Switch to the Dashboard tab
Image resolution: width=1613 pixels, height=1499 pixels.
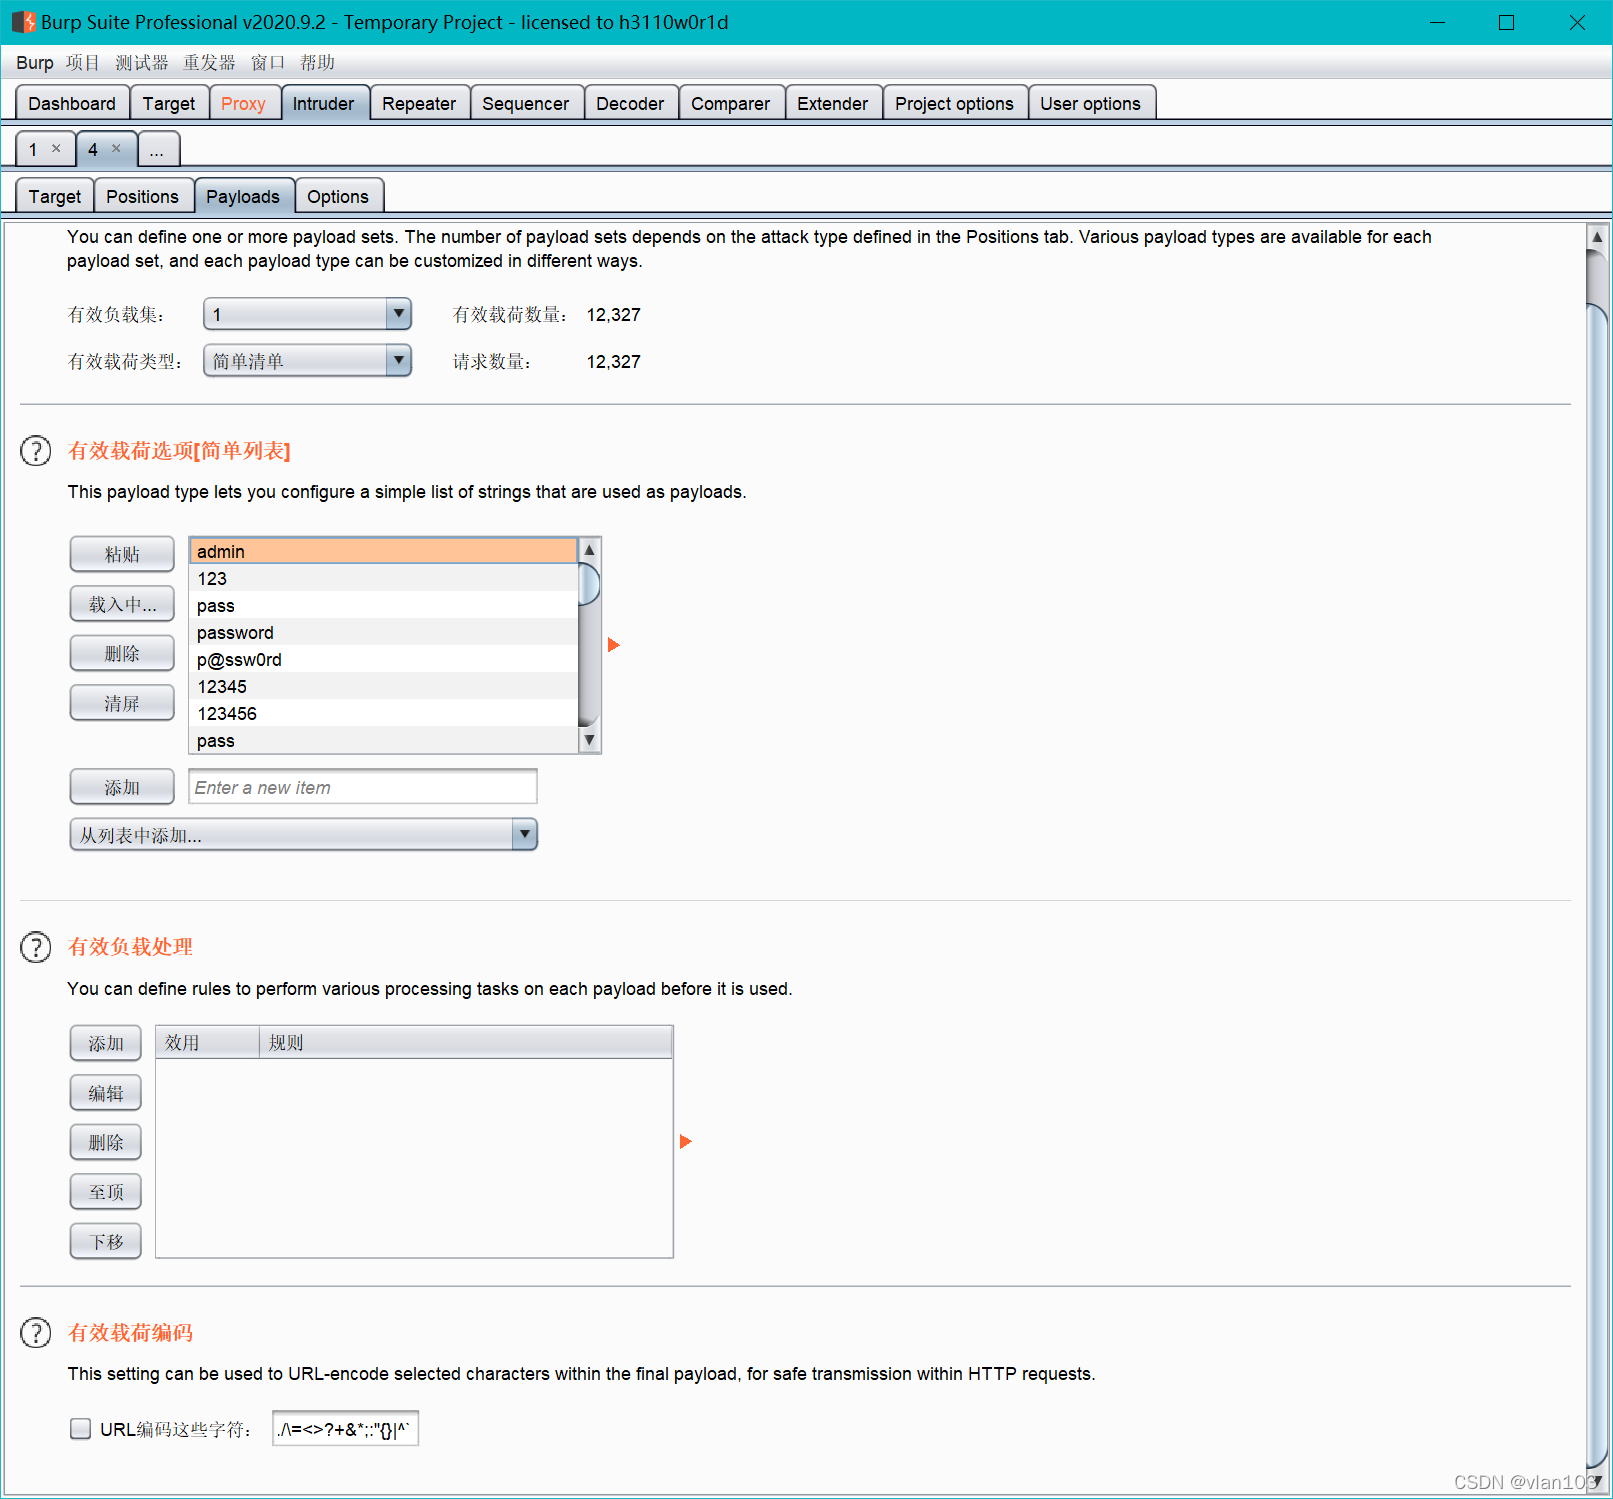click(x=72, y=103)
